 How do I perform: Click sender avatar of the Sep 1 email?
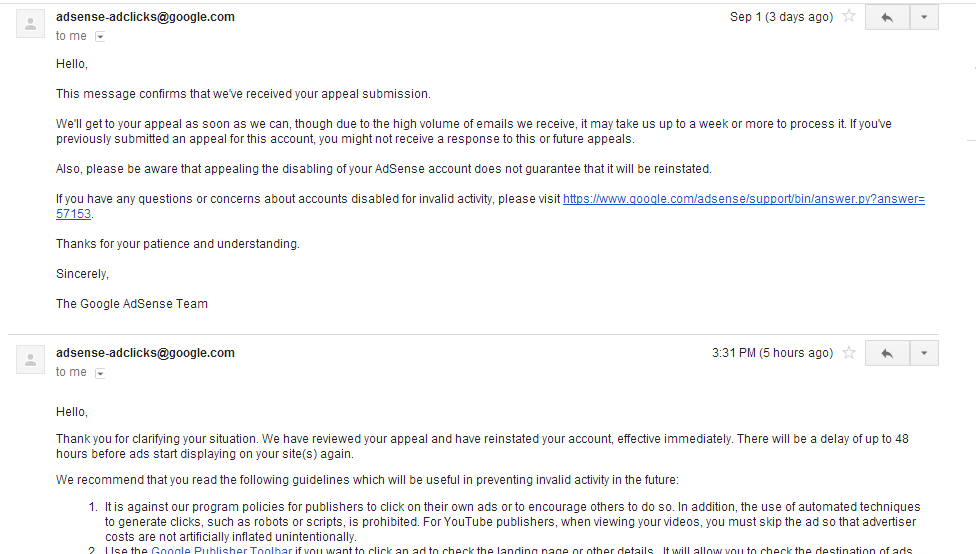pos(31,23)
